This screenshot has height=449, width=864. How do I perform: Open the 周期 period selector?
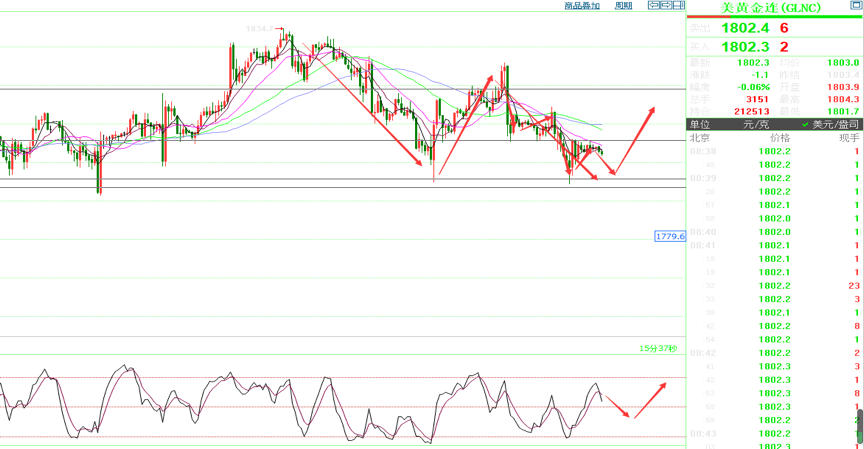(623, 6)
